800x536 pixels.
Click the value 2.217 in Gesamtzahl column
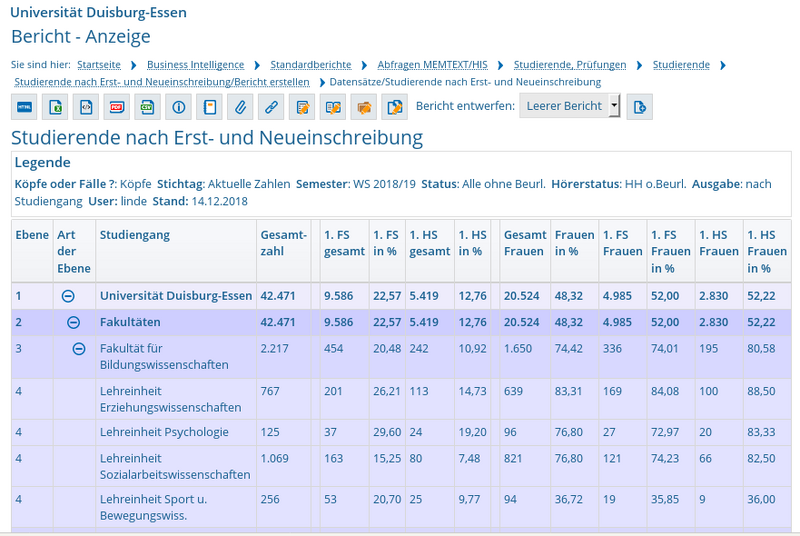pyautogui.click(x=274, y=349)
